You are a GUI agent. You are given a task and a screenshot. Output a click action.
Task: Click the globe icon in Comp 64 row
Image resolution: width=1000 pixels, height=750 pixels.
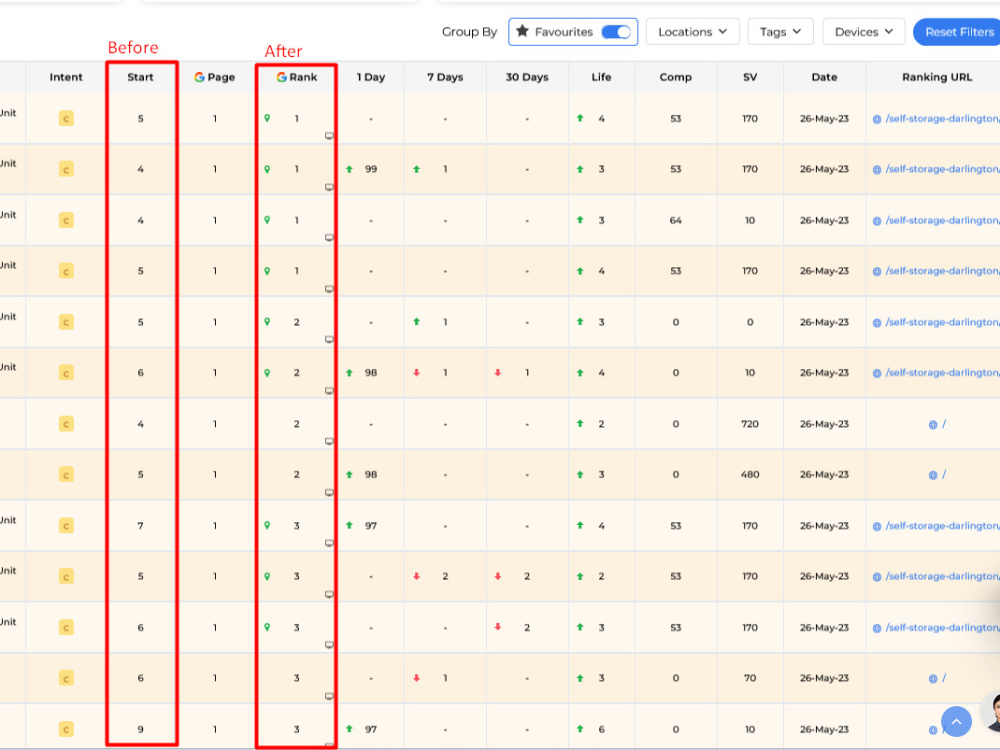(877, 221)
